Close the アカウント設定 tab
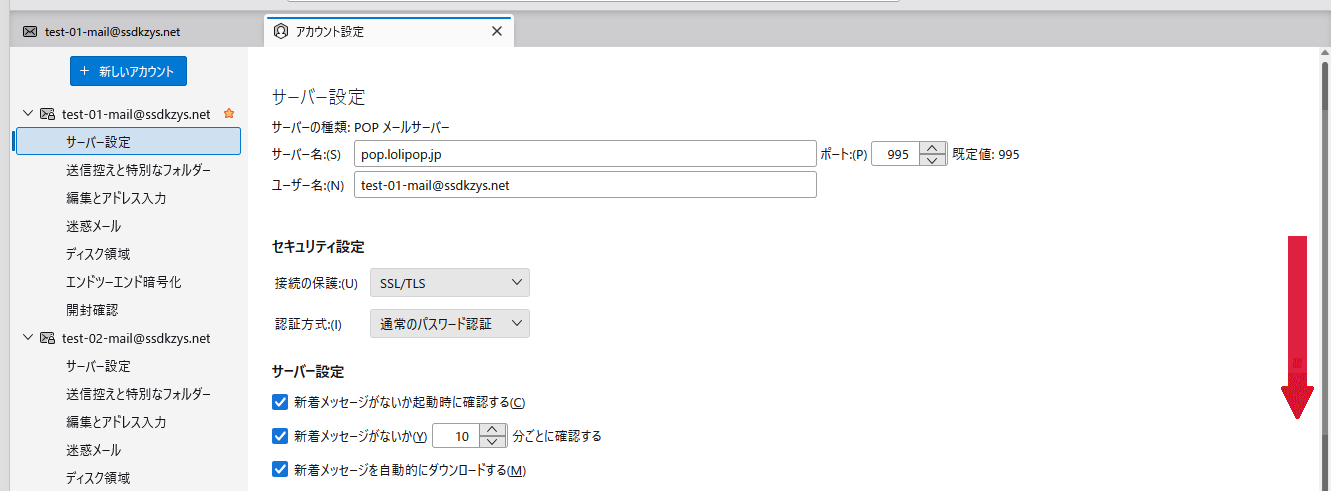This screenshot has height=491, width=1341. click(497, 31)
